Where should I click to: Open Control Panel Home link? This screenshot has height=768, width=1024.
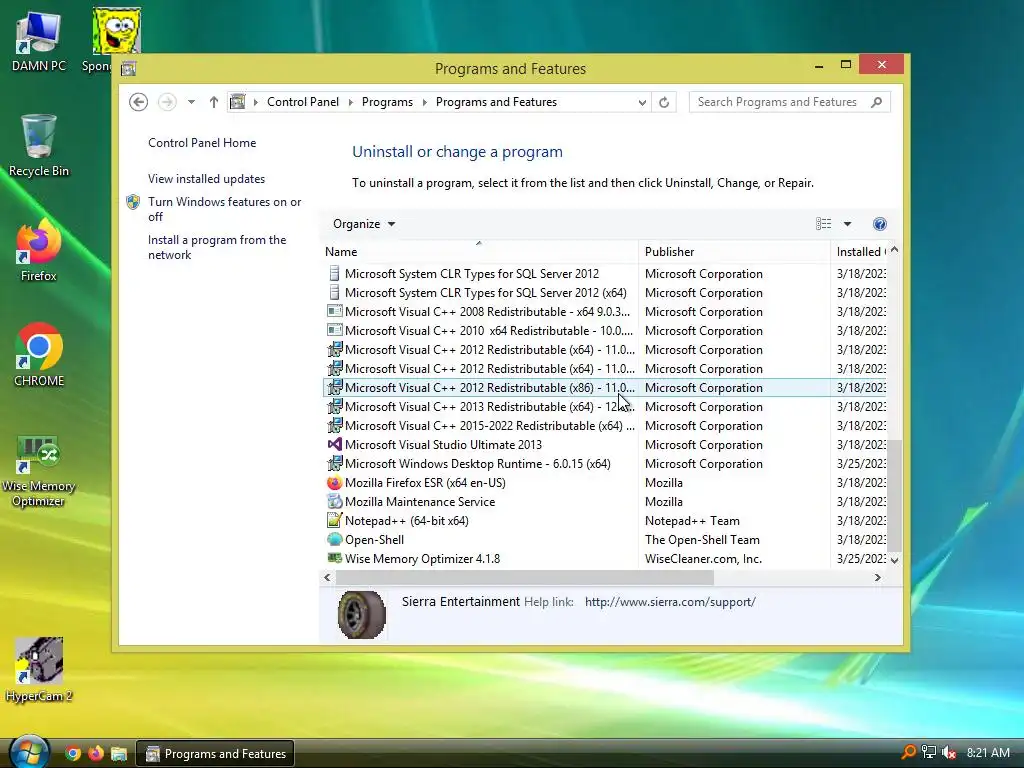(x=202, y=143)
